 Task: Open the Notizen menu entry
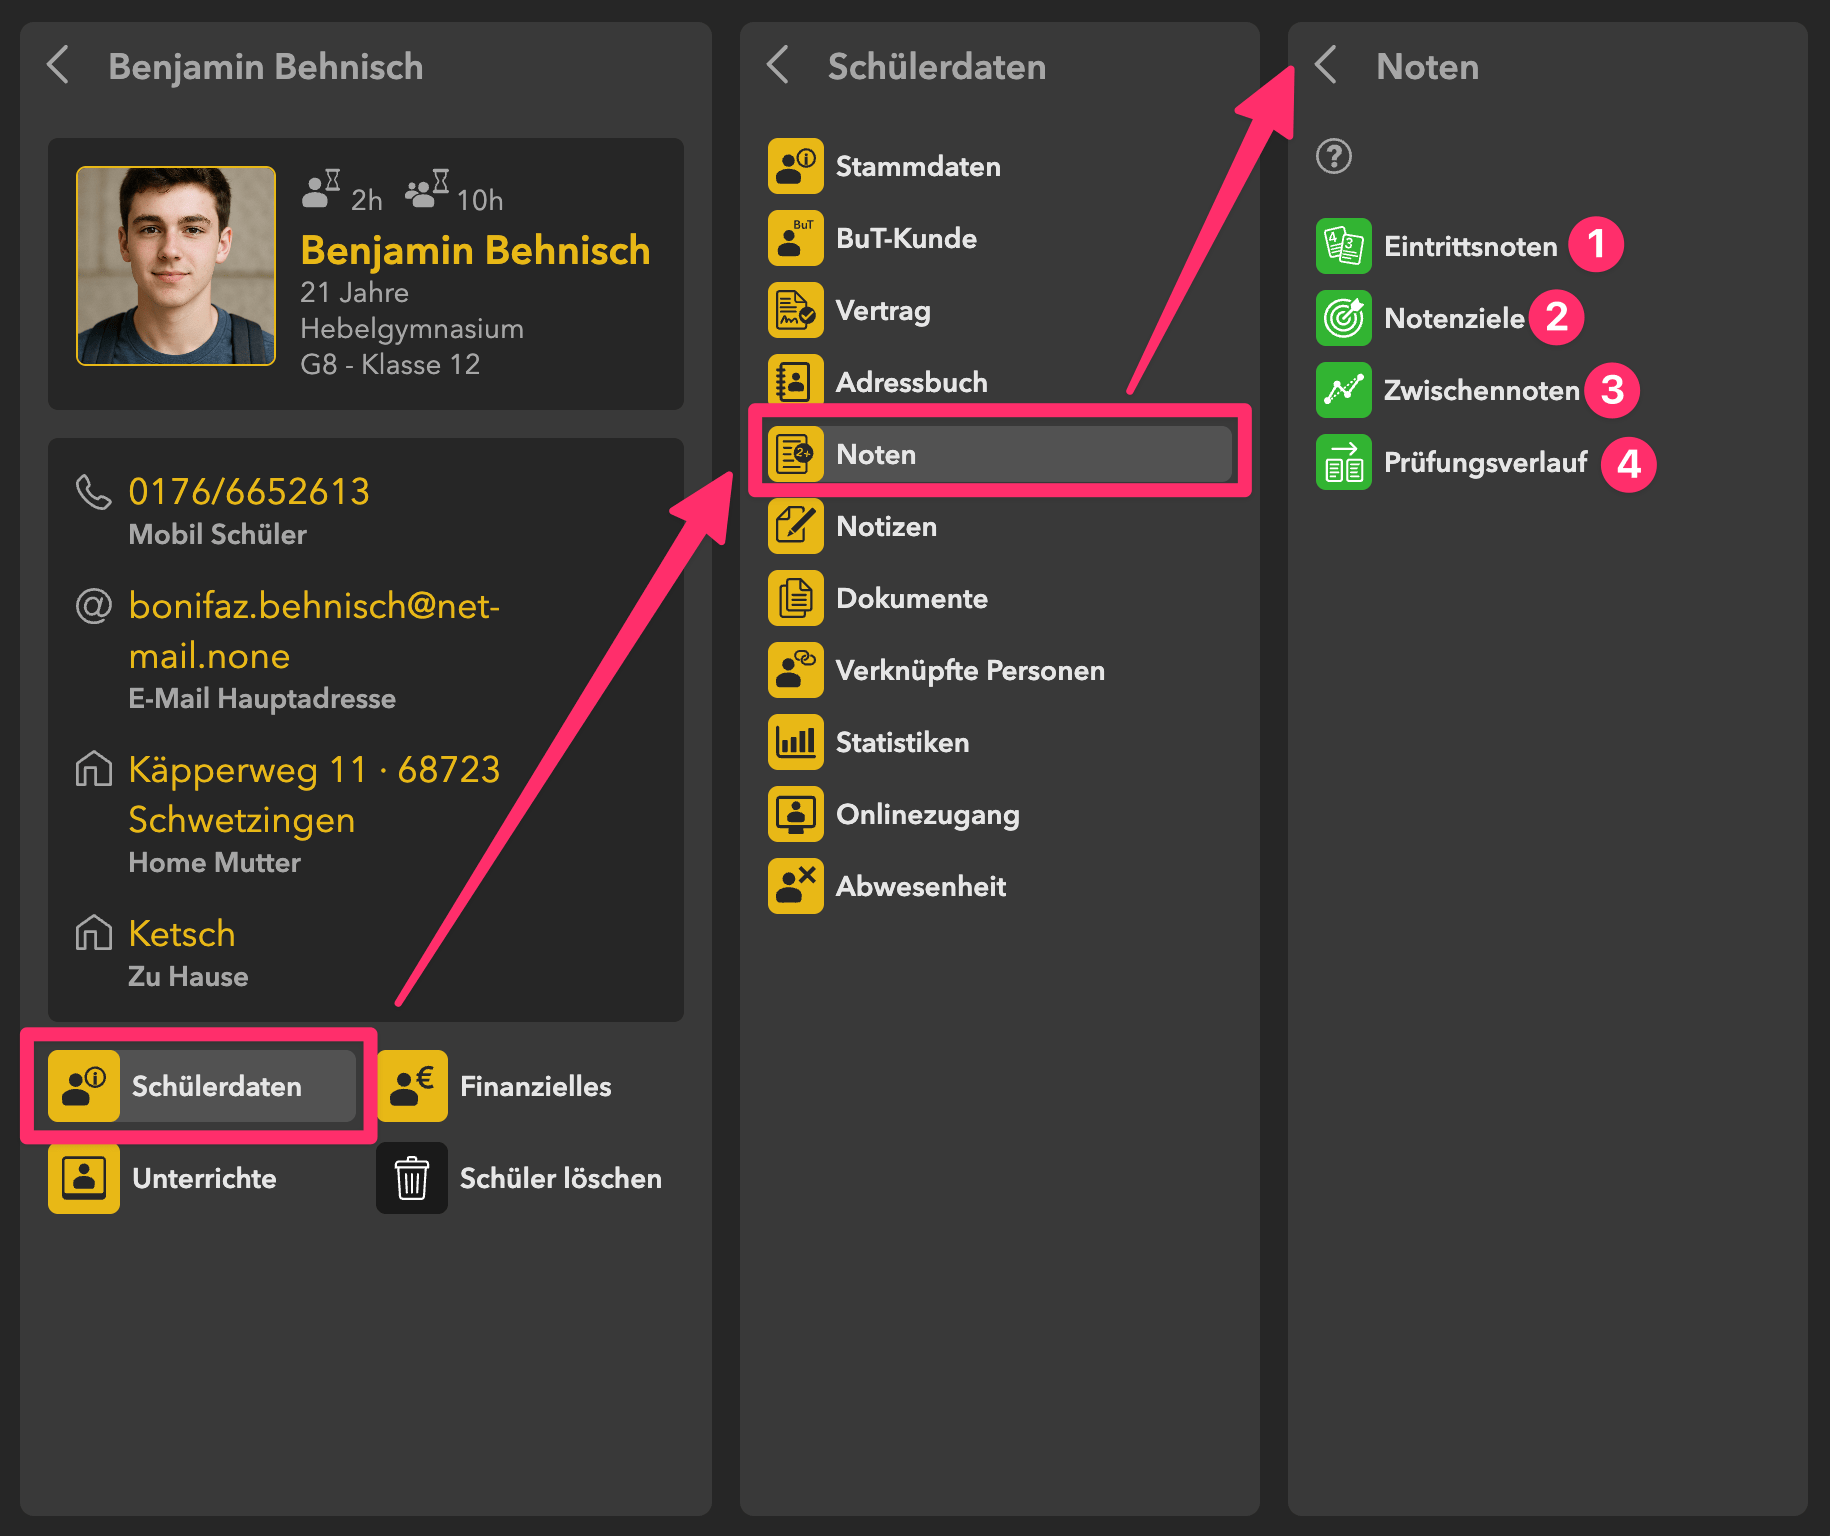coord(886,526)
